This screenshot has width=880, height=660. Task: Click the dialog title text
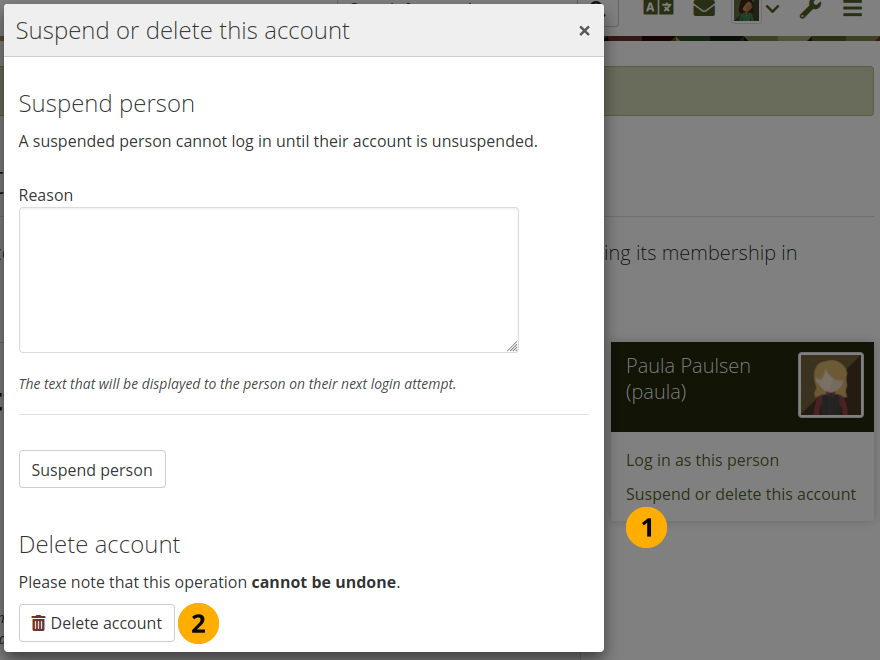[x=183, y=31]
